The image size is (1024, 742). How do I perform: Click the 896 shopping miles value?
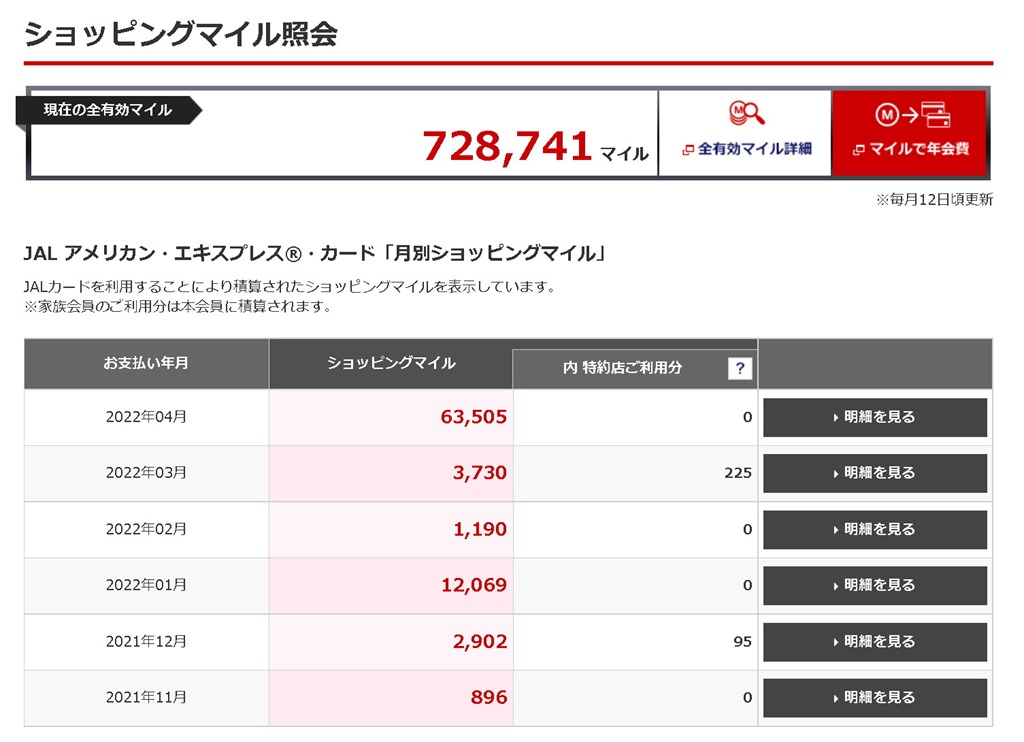point(489,698)
